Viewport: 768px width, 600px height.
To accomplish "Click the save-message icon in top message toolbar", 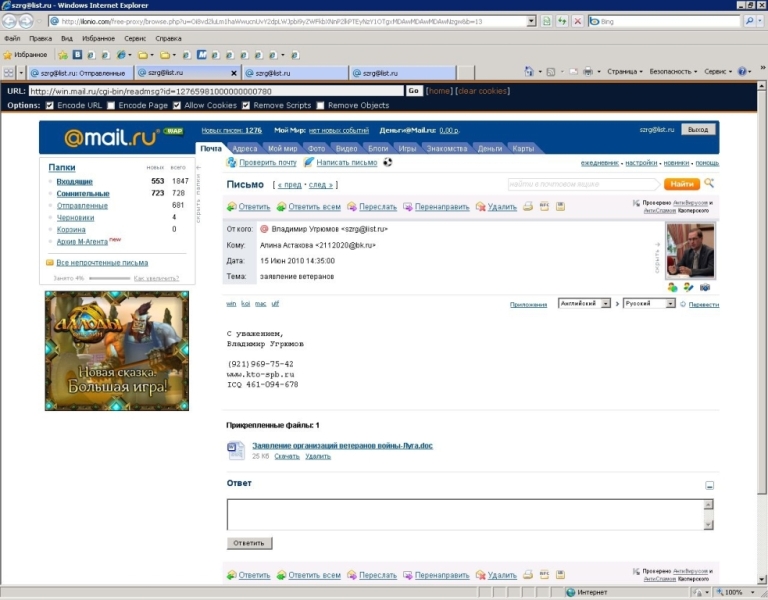I will coord(560,207).
